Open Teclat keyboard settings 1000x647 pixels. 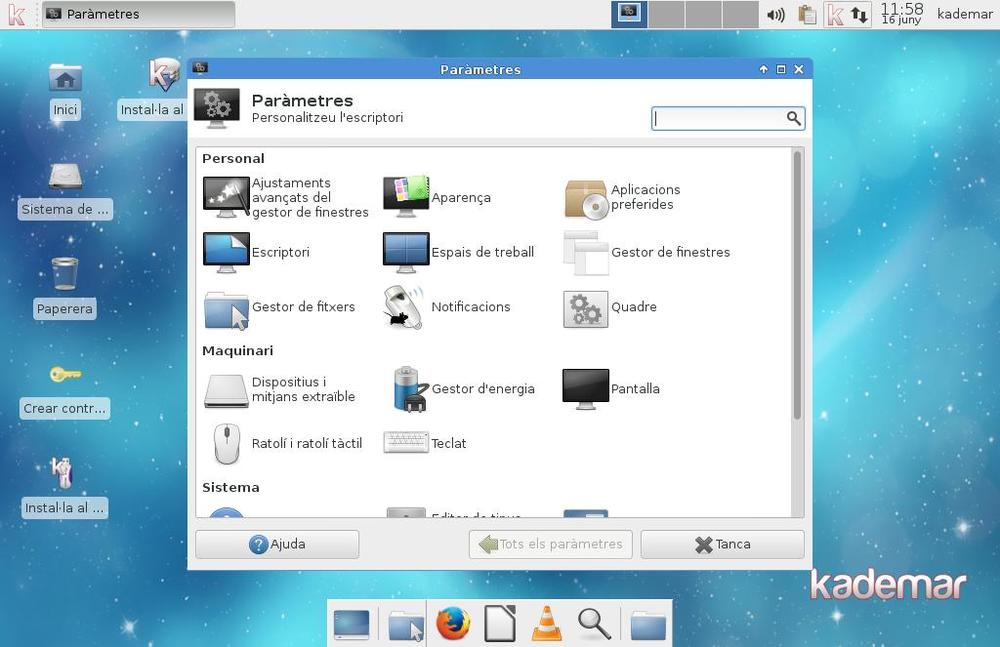click(406, 443)
